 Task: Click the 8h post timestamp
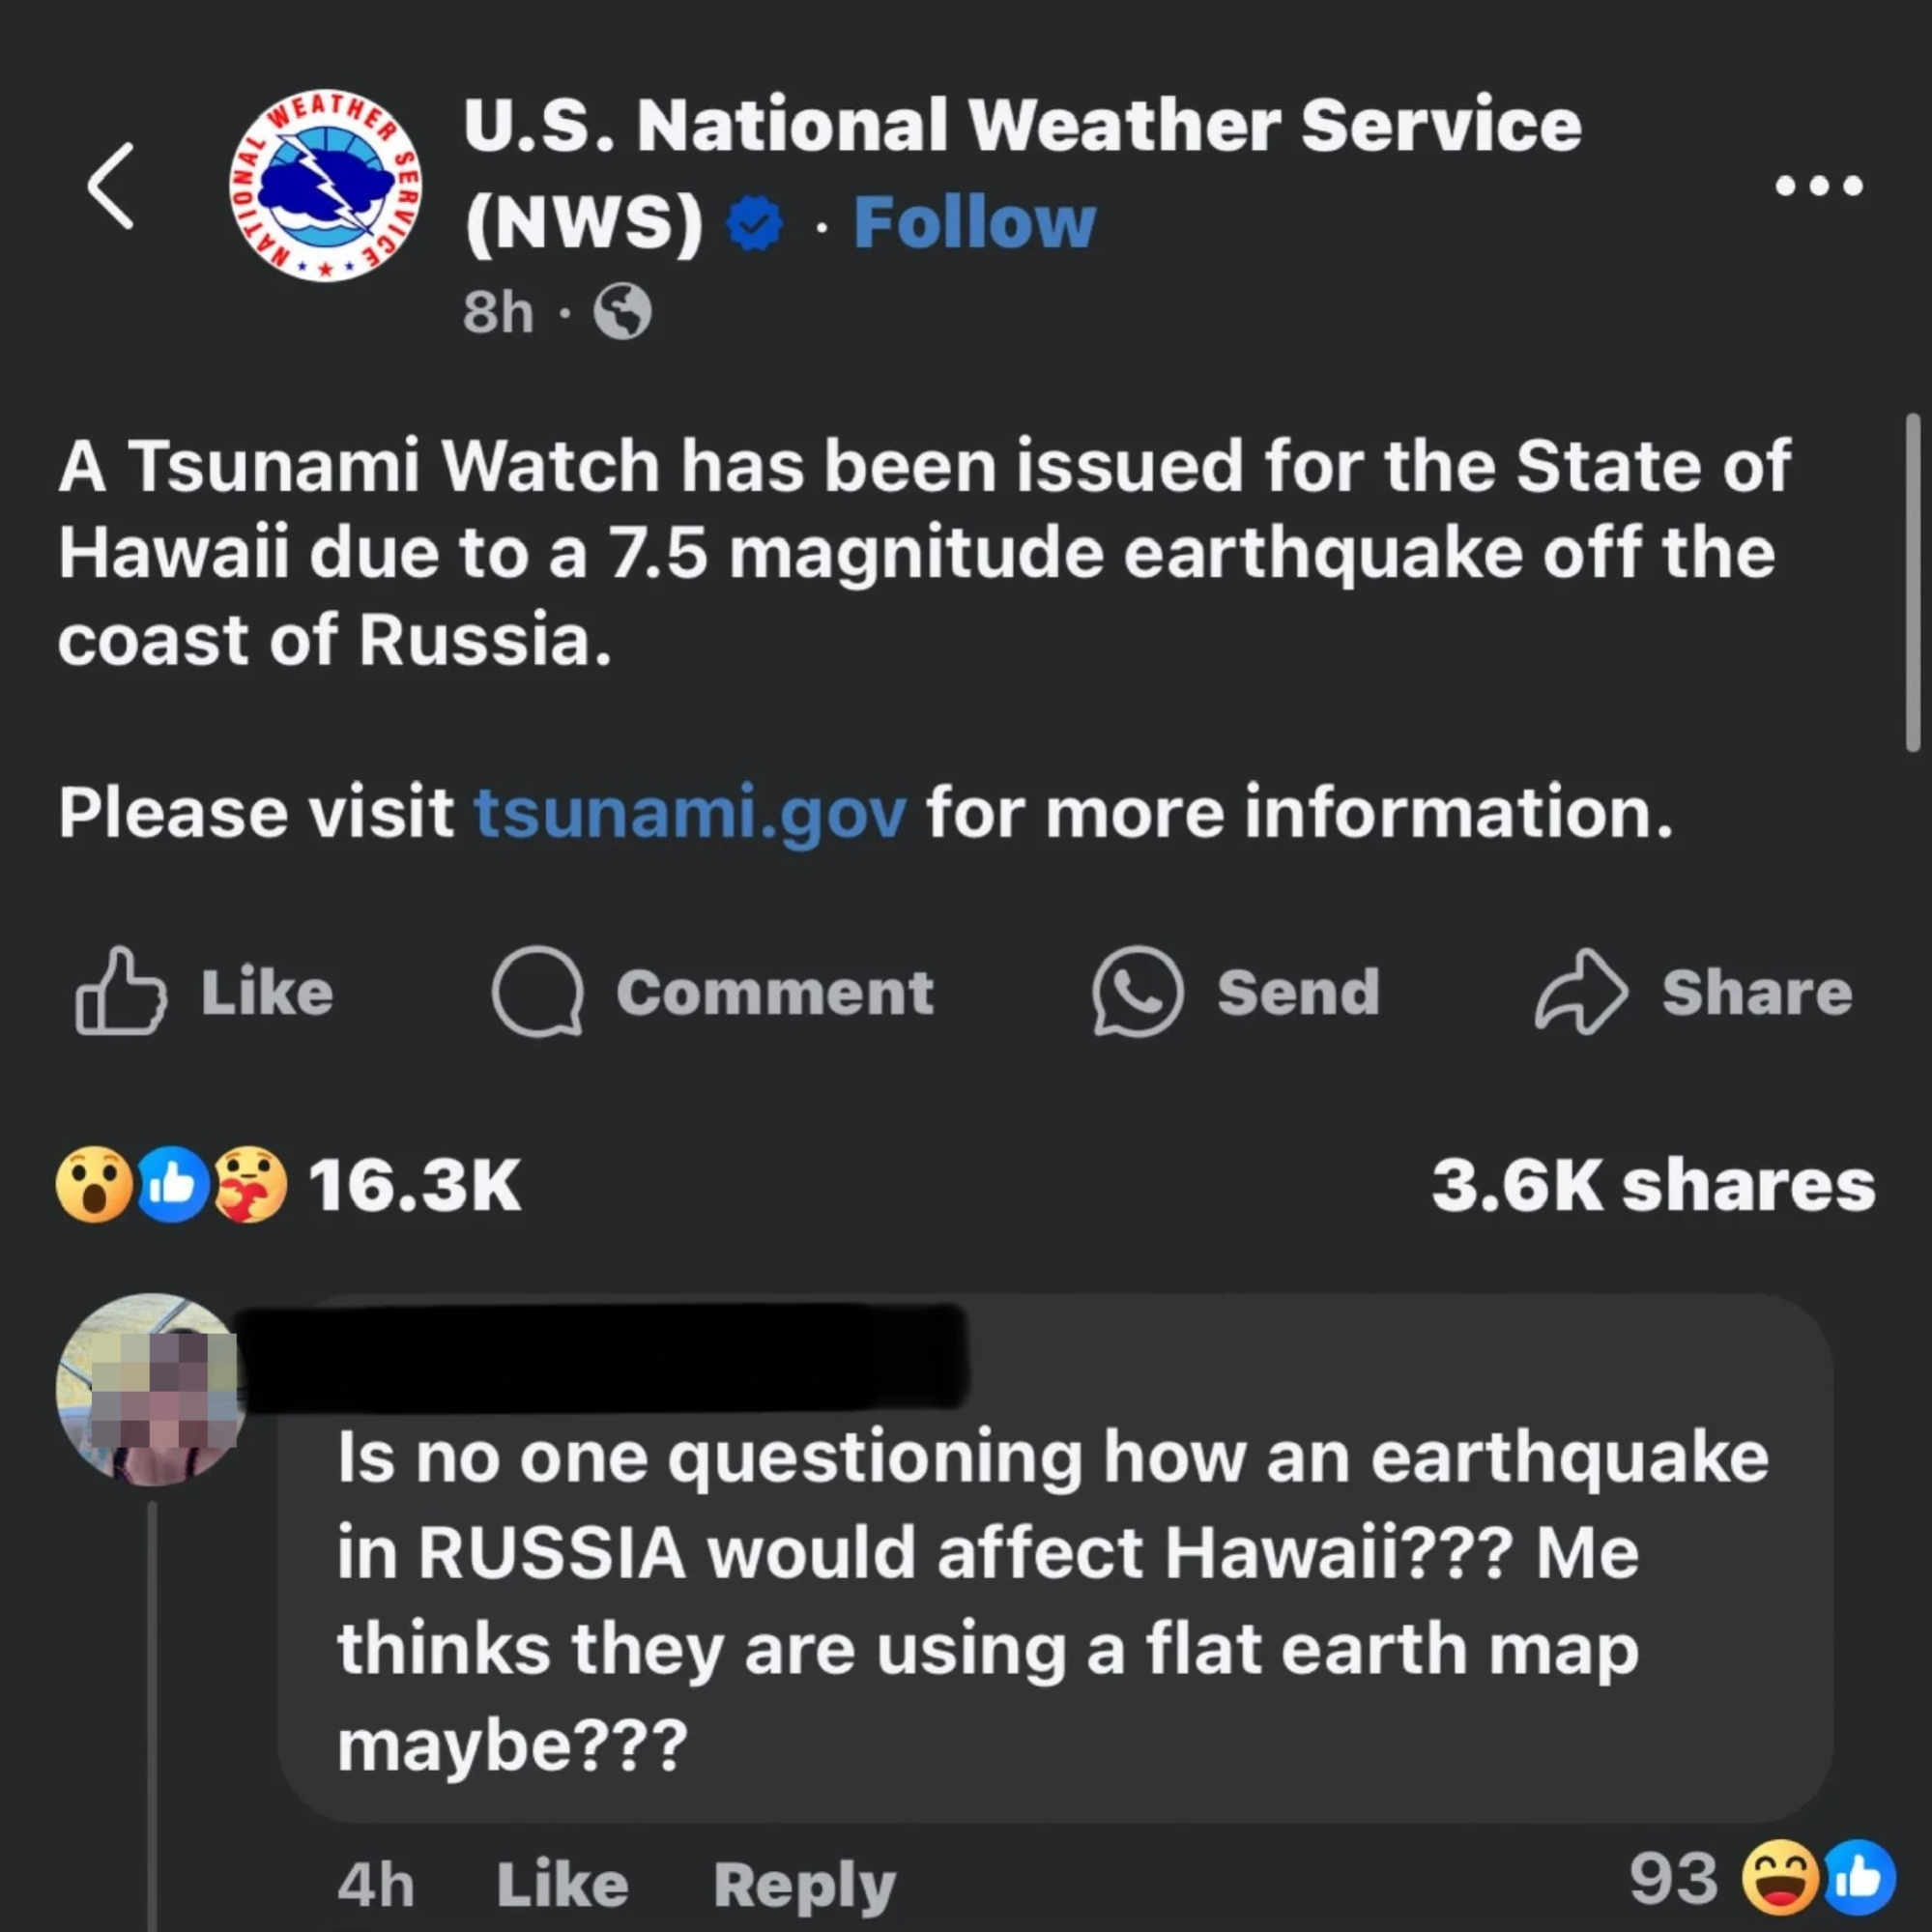tap(497, 312)
